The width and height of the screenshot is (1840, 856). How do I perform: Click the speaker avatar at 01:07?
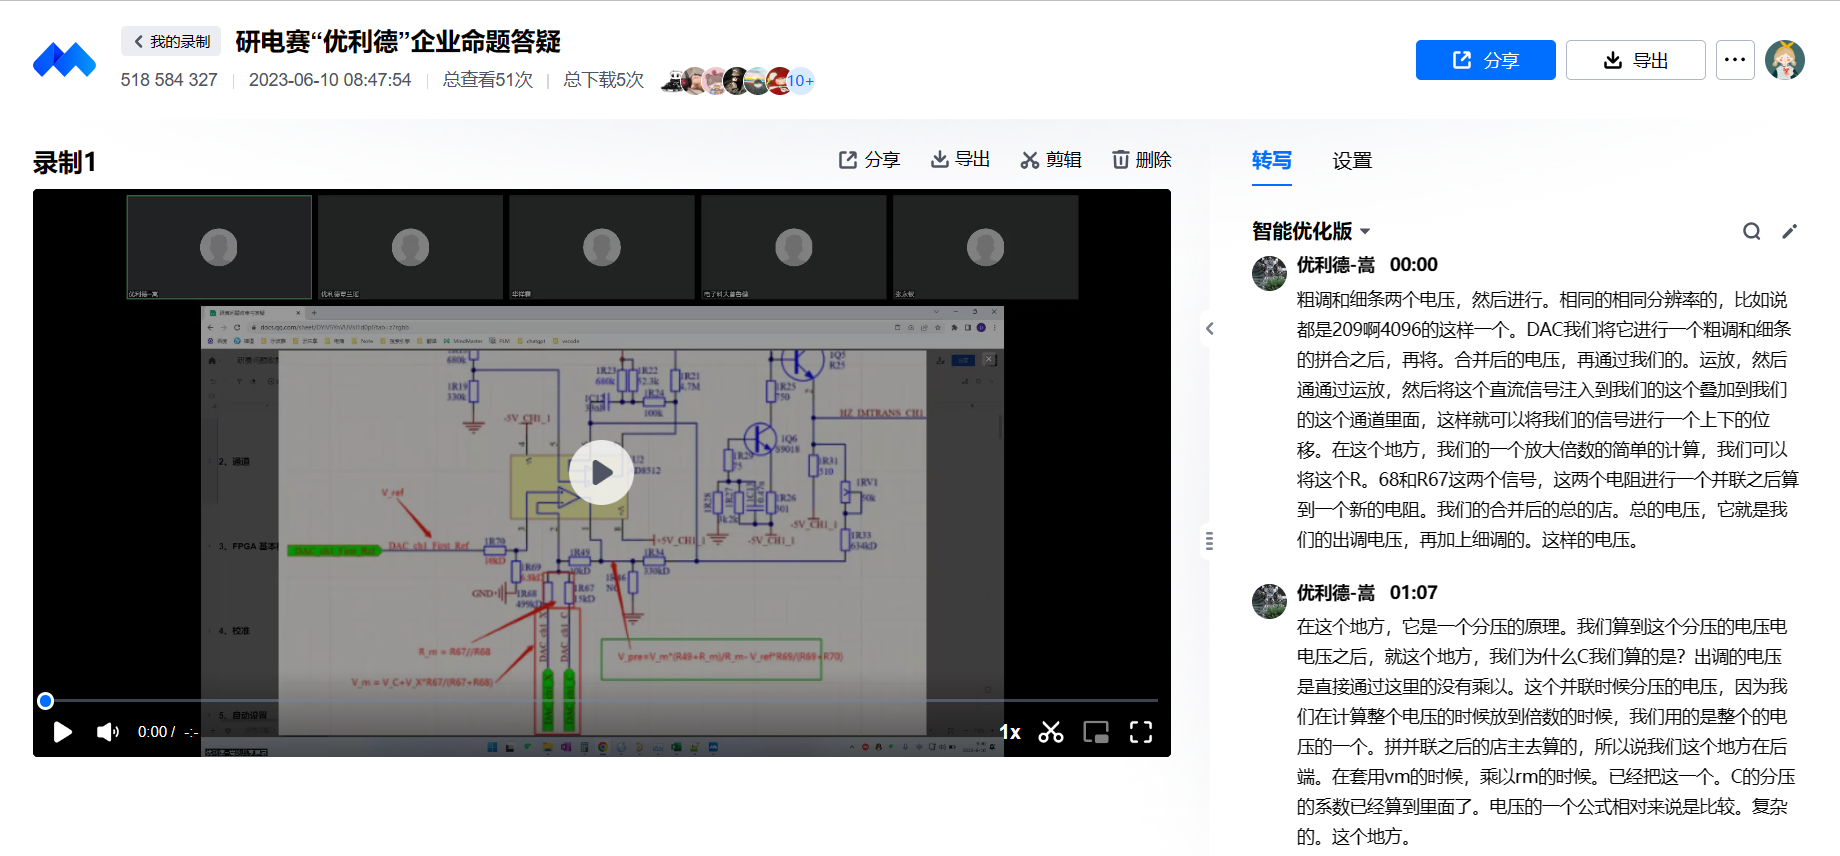pyautogui.click(x=1270, y=601)
